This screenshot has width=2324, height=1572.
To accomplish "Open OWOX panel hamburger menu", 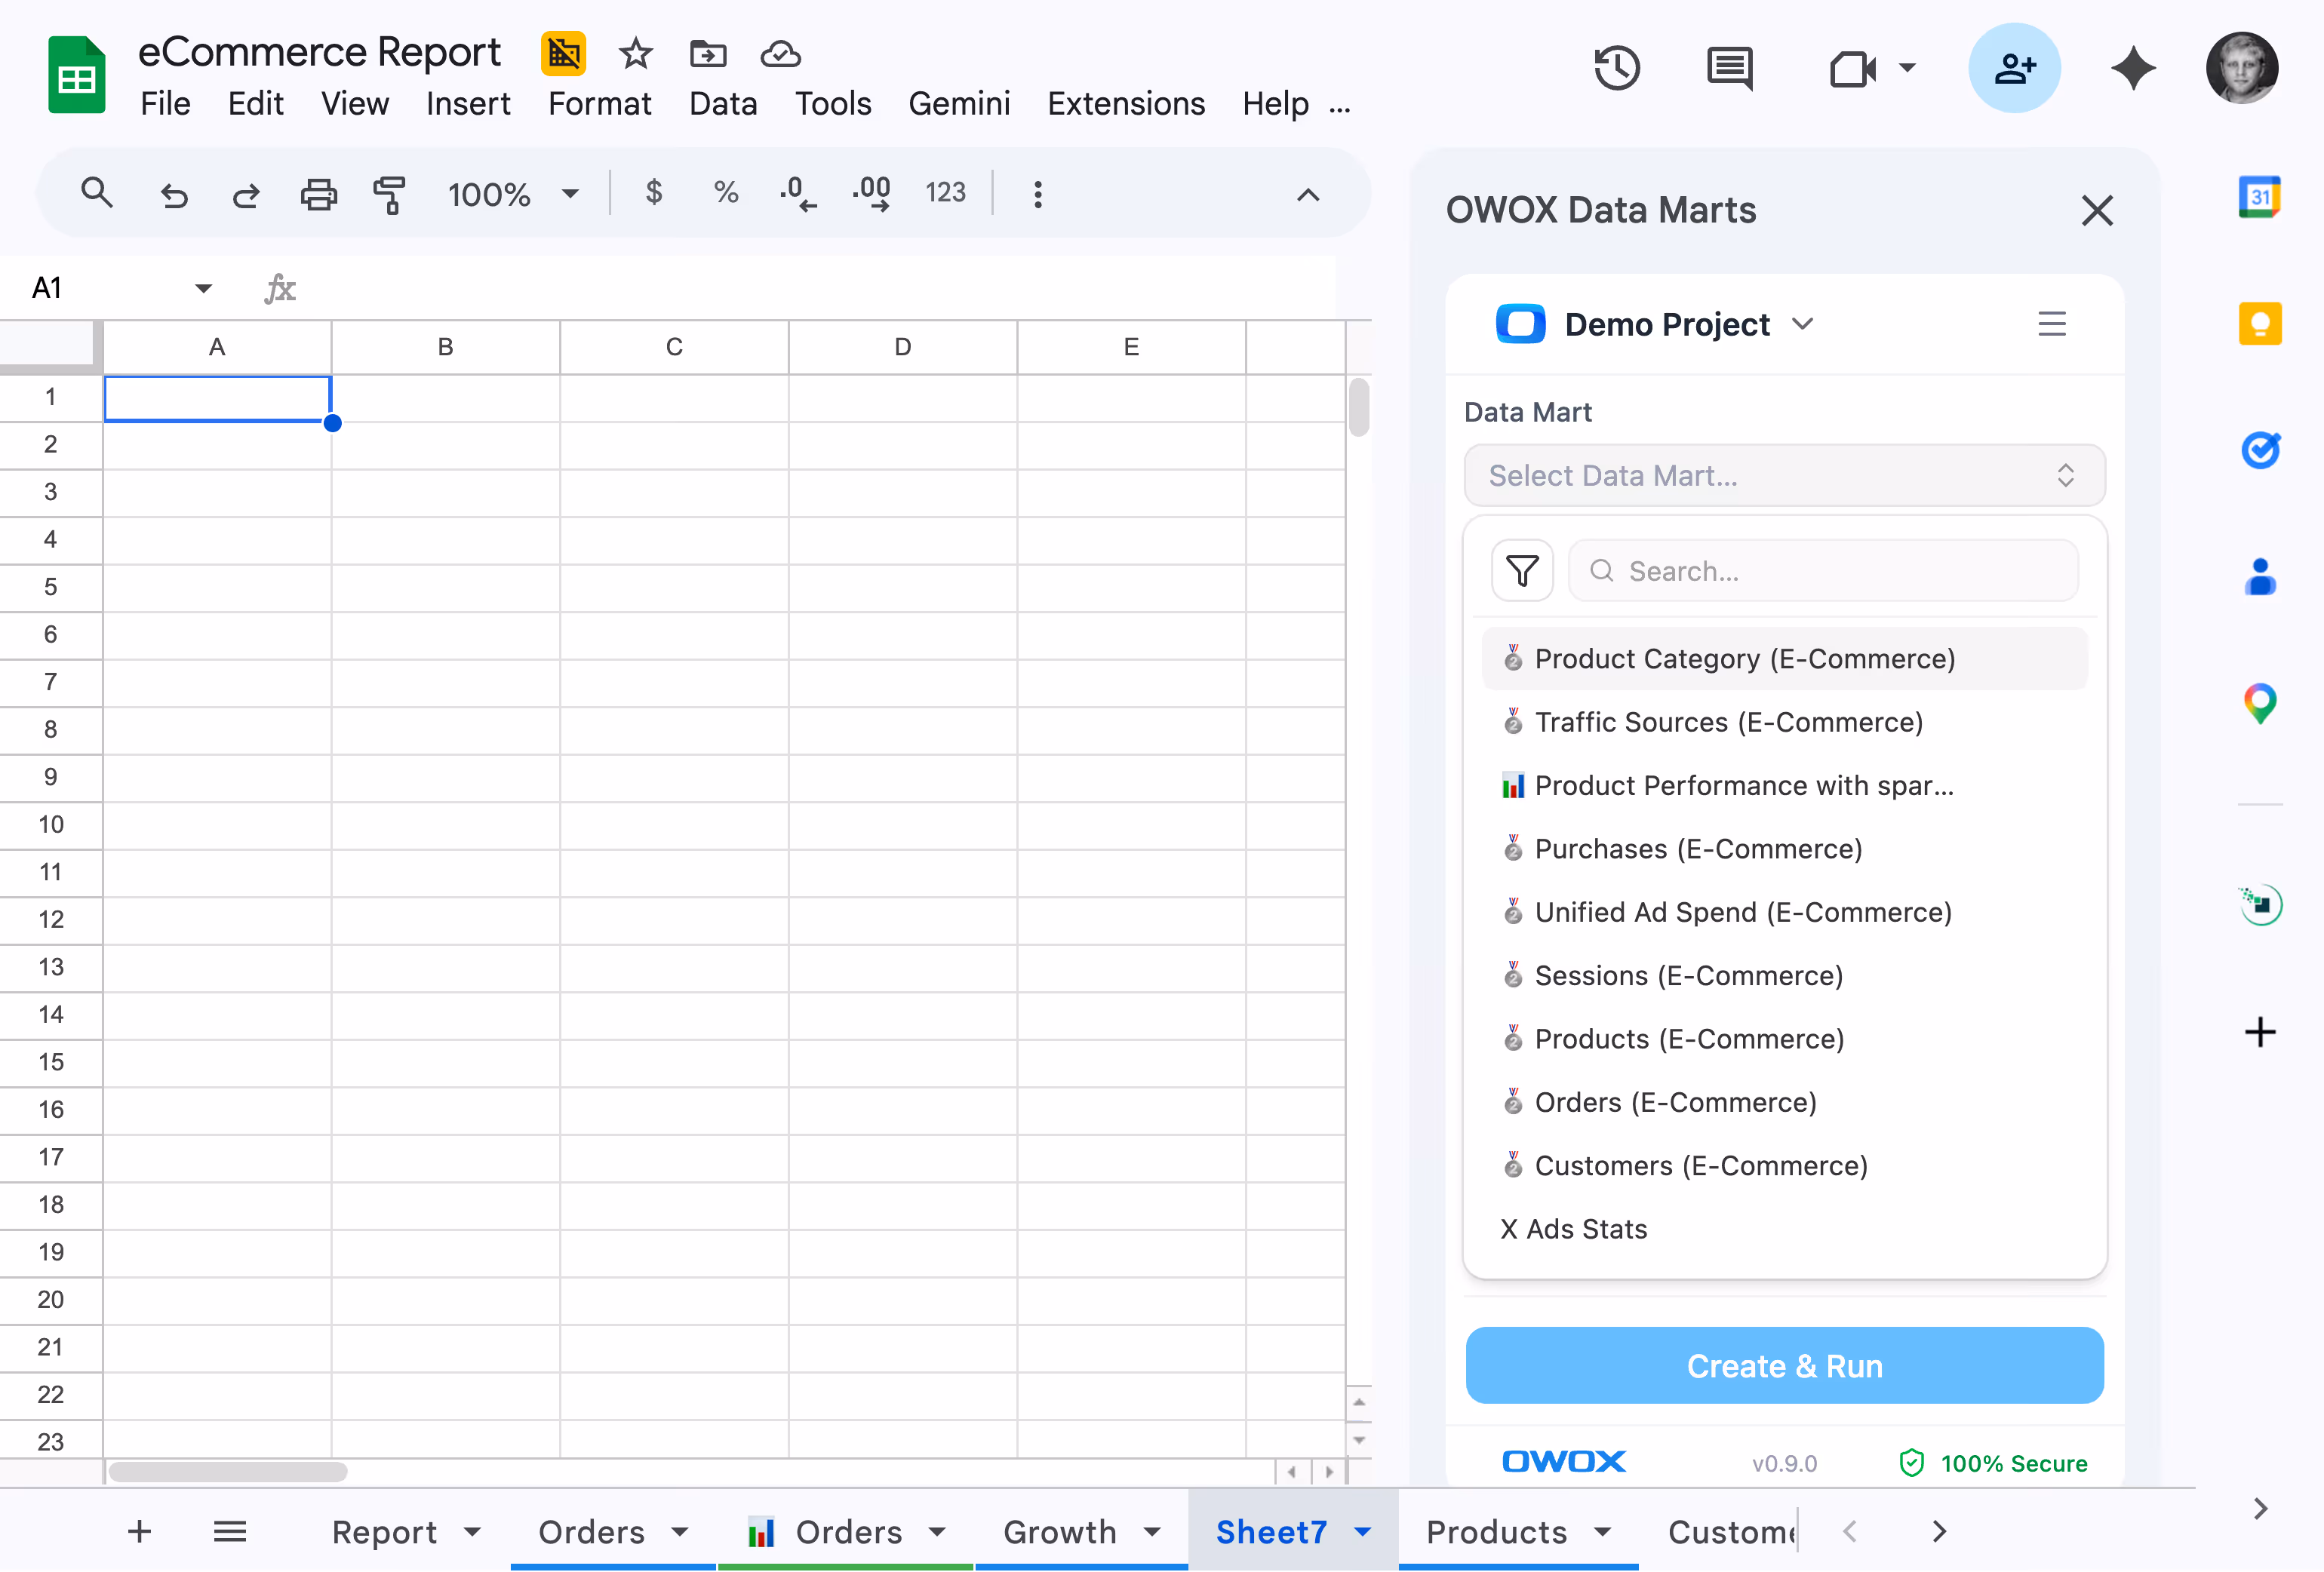I will tap(2052, 324).
